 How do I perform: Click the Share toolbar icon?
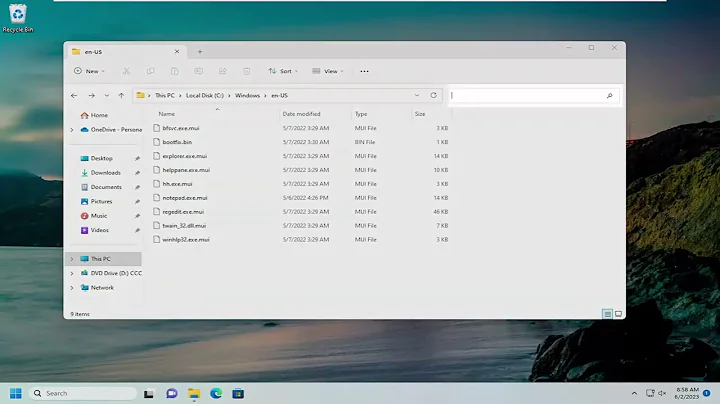[x=223, y=71]
